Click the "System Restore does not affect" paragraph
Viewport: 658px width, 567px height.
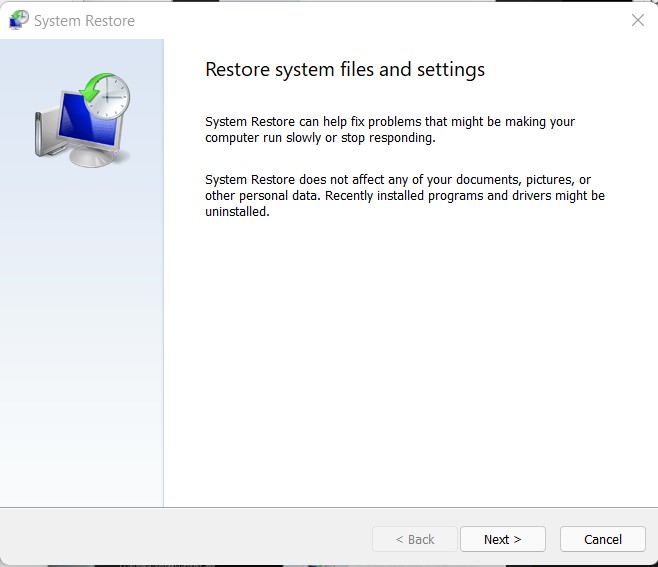point(405,196)
